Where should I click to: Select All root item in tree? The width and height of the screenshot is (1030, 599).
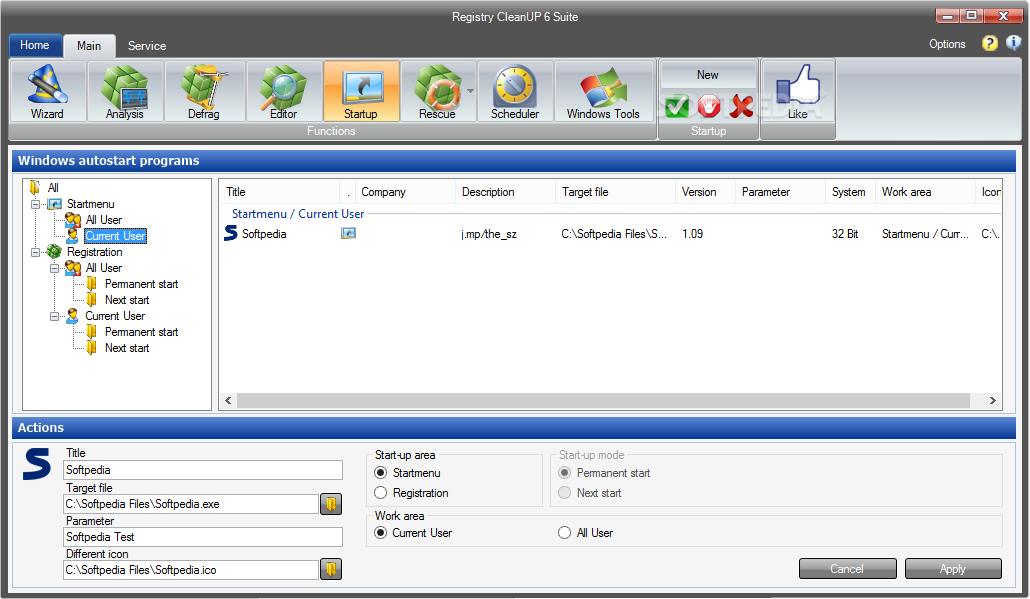[x=53, y=188]
